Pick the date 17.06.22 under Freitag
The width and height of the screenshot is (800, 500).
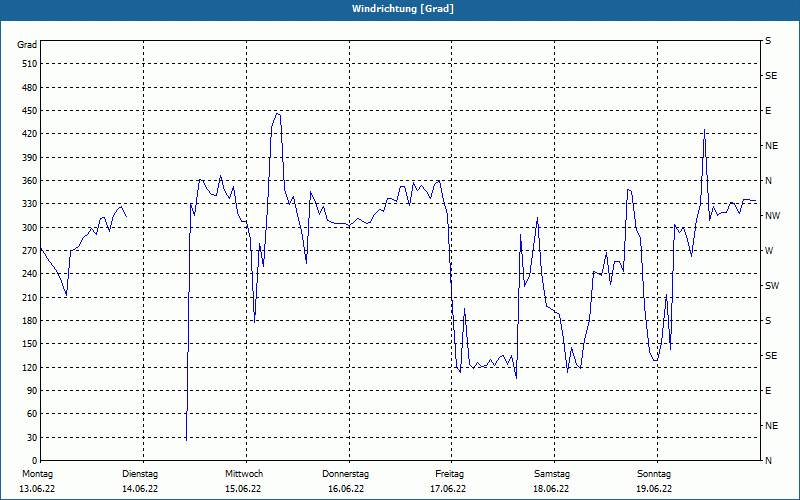click(x=448, y=489)
